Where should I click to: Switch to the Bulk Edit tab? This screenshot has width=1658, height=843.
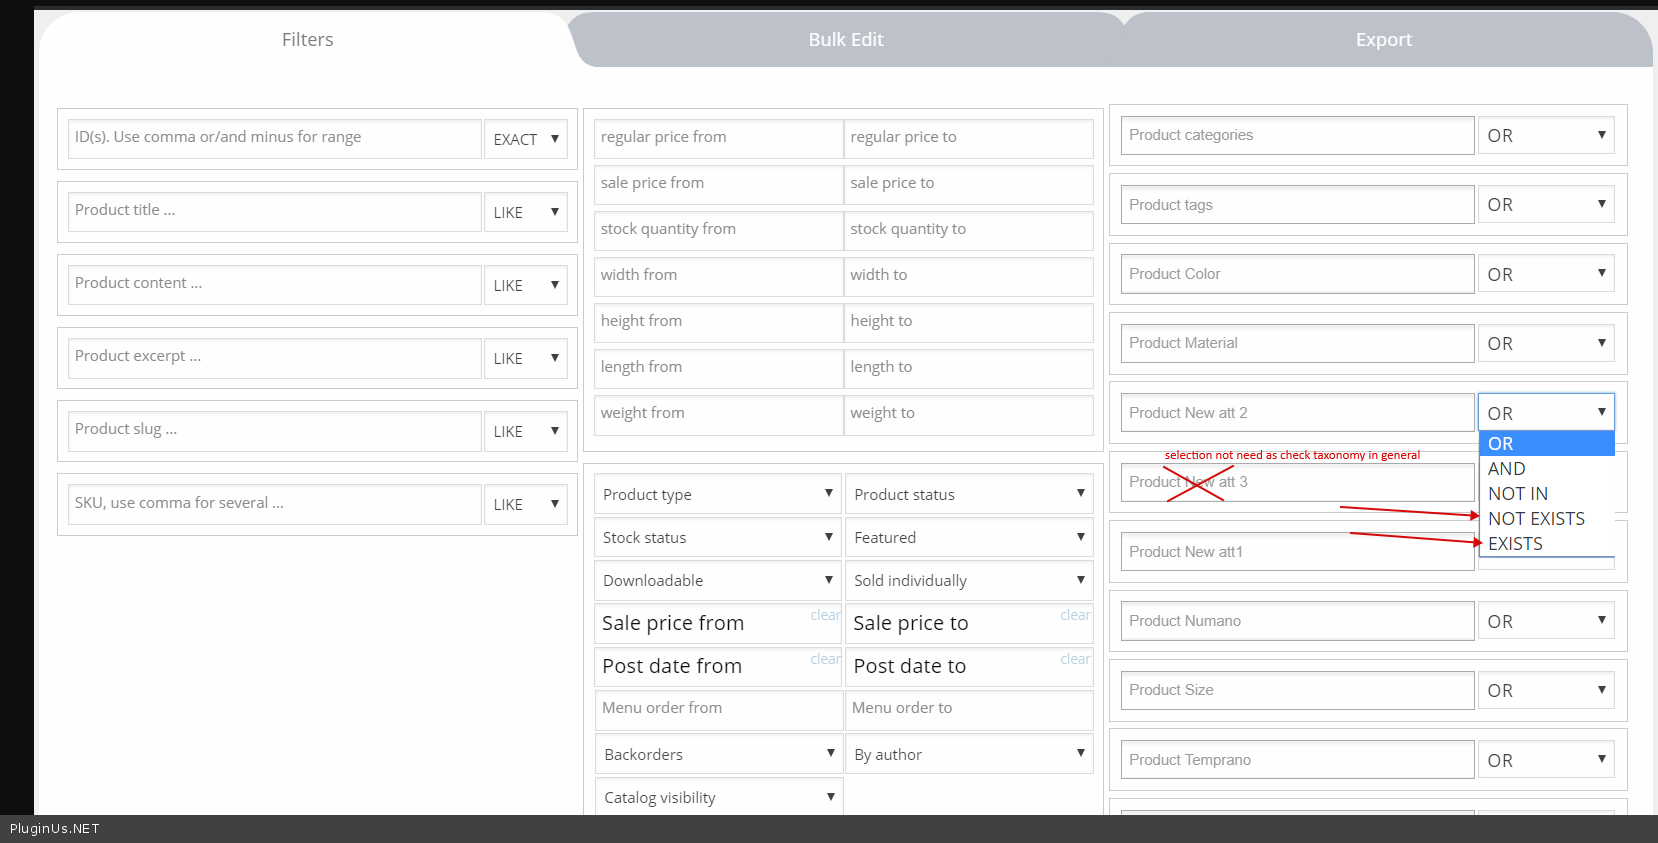tap(846, 40)
